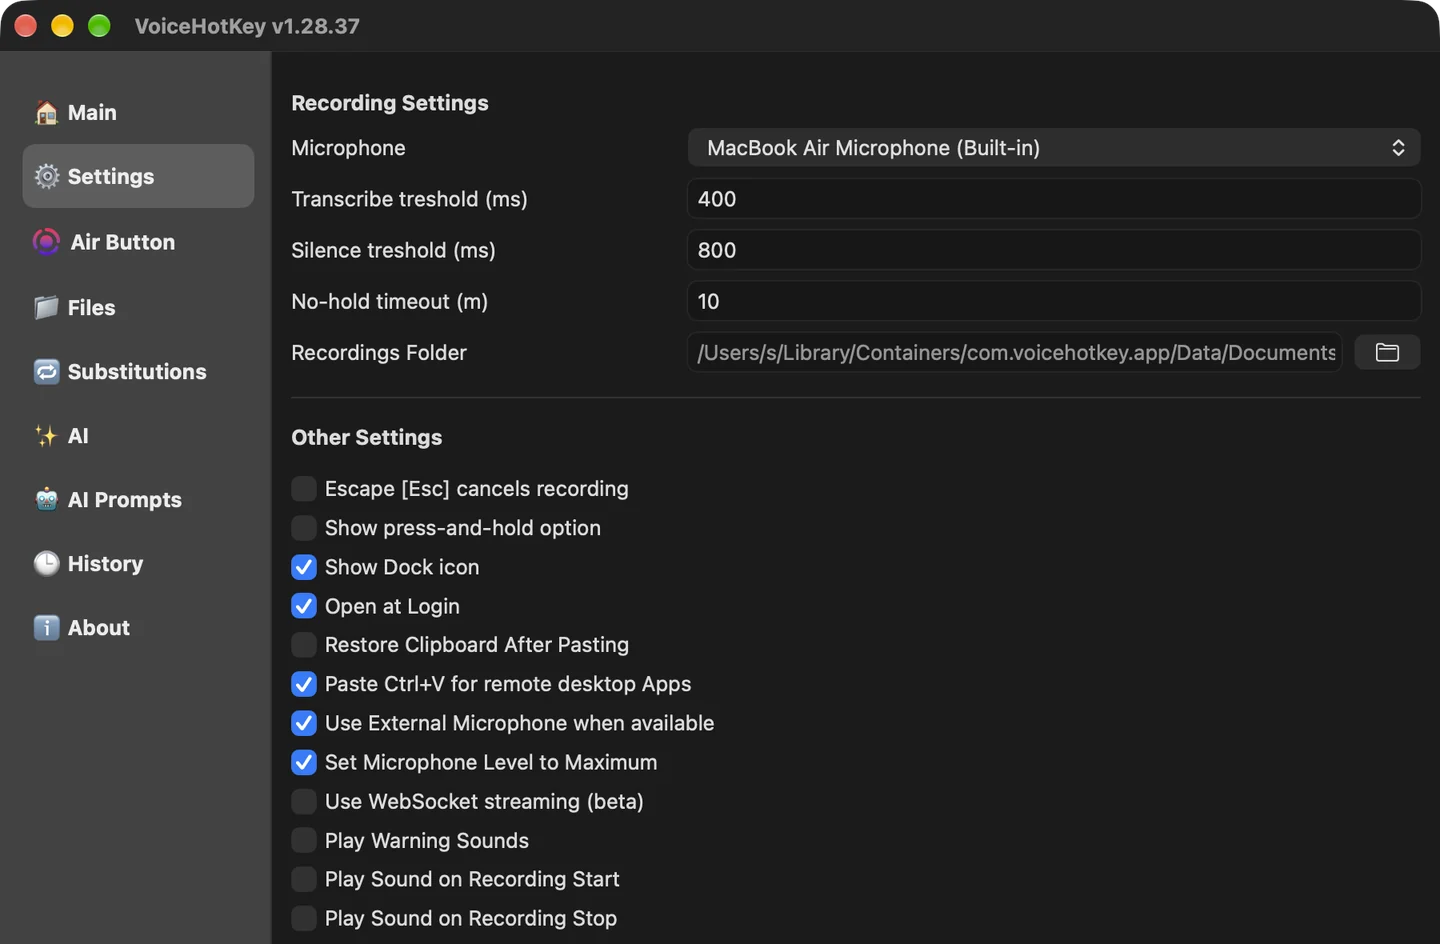Uncheck Set Microphone Level to Maximum
Viewport: 1440px width, 944px height.
[x=304, y=762]
